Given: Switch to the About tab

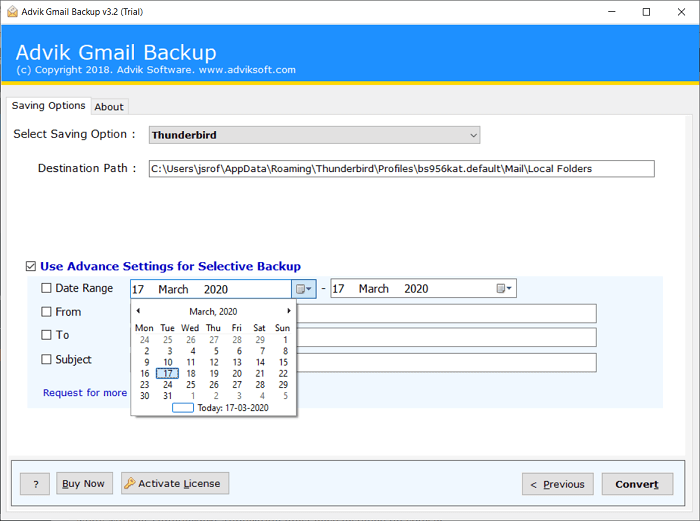Looking at the screenshot, I should [x=109, y=107].
